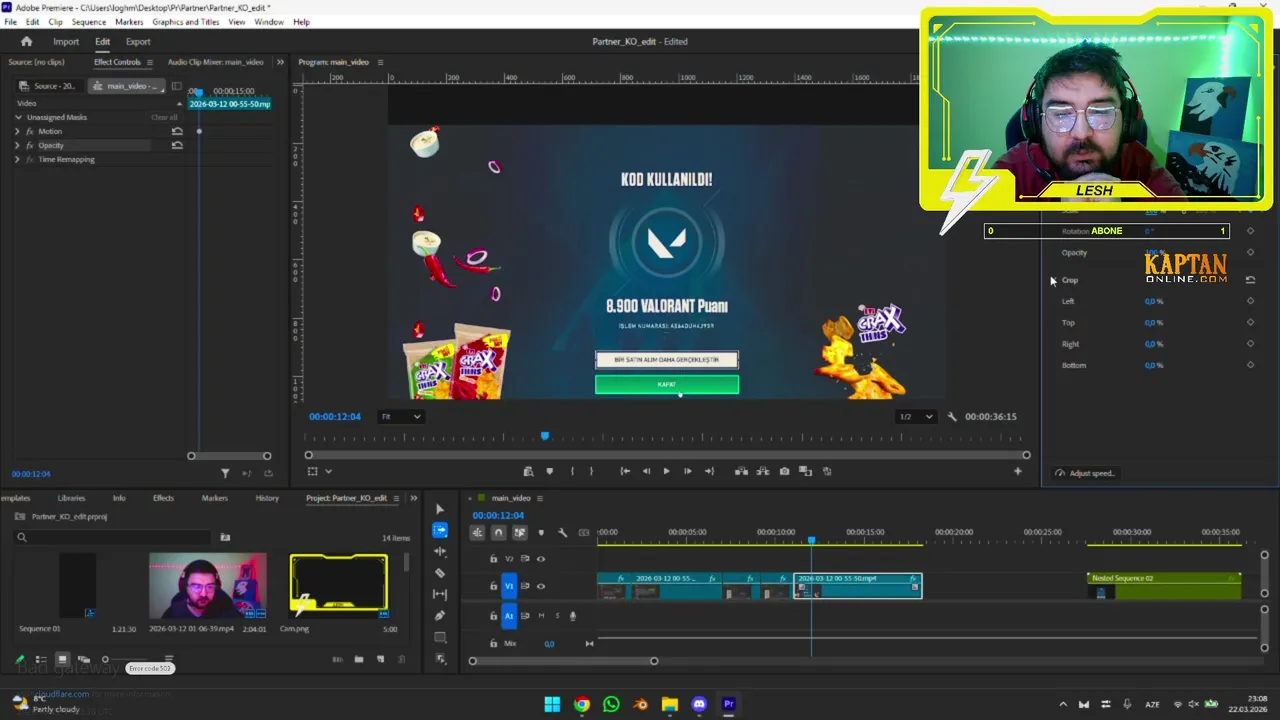The width and height of the screenshot is (1280, 720).
Task: Toggle lock on V2 track
Action: tap(493, 559)
